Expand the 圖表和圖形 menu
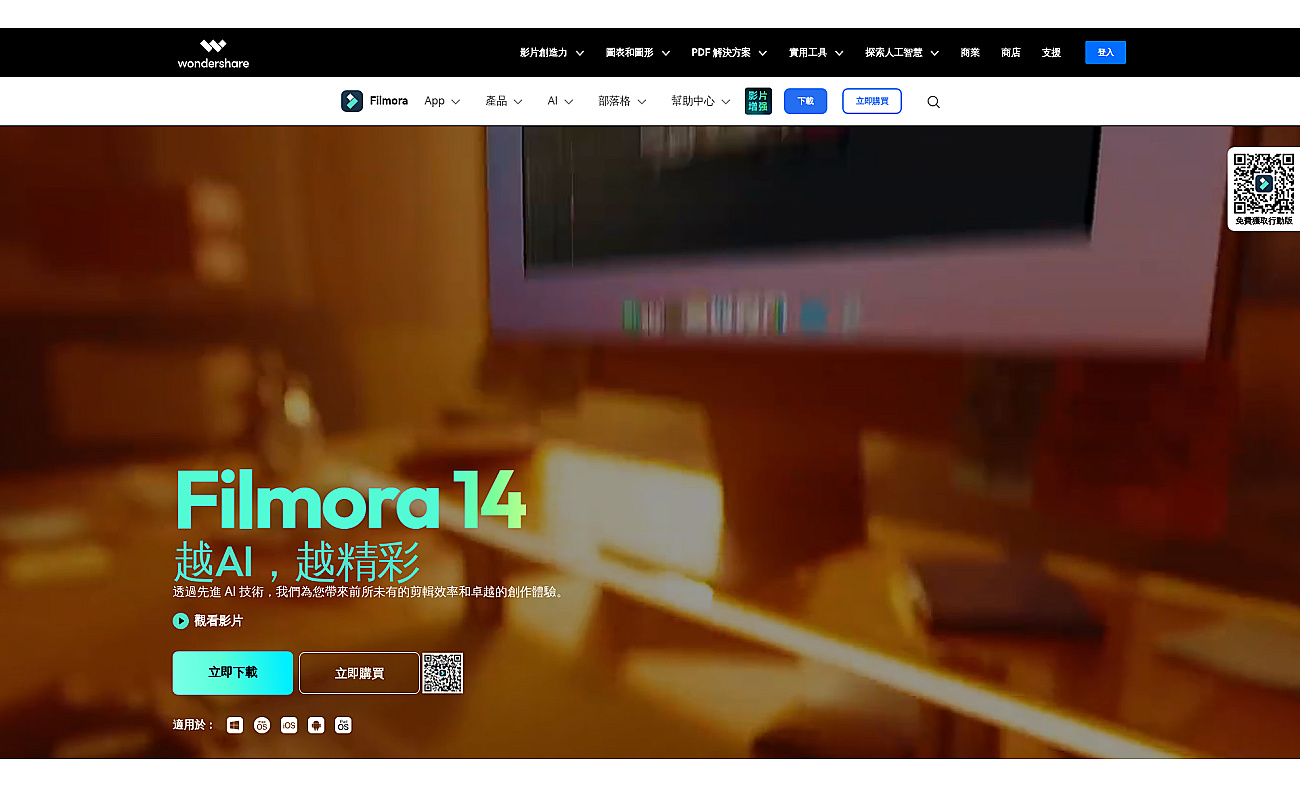1300x788 pixels. [x=638, y=53]
